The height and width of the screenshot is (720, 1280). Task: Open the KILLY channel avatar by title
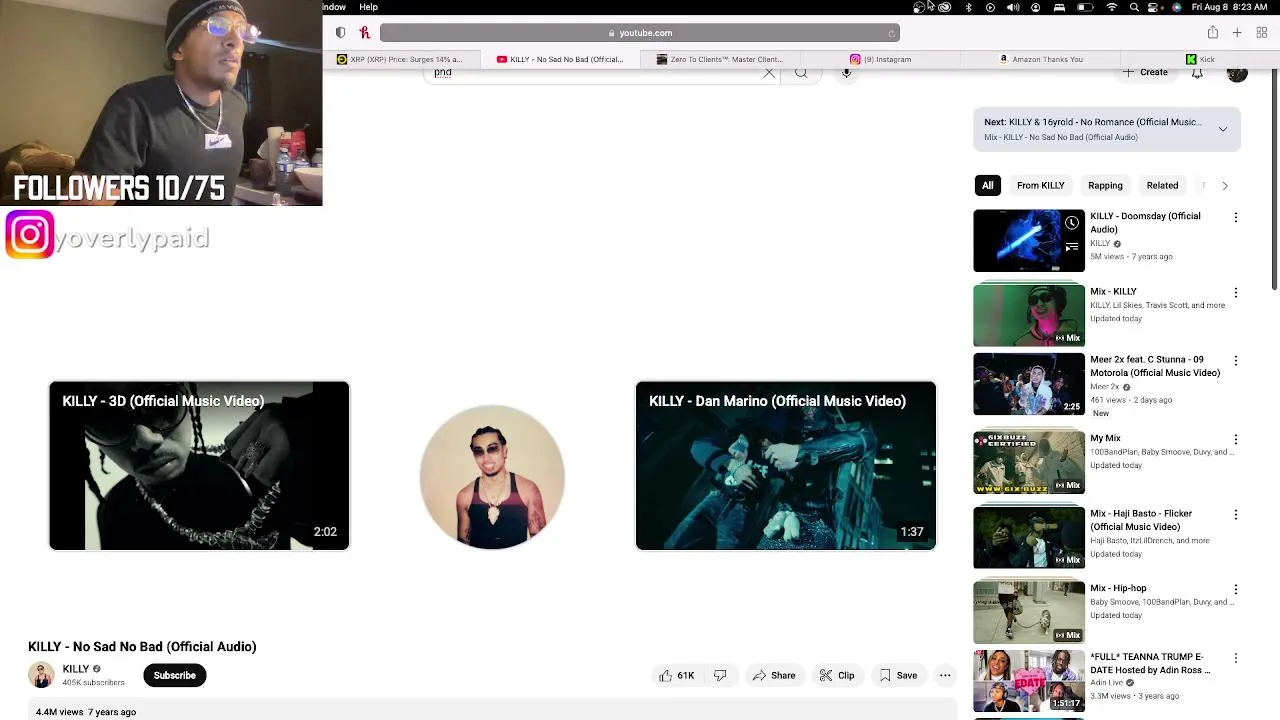[42, 676]
